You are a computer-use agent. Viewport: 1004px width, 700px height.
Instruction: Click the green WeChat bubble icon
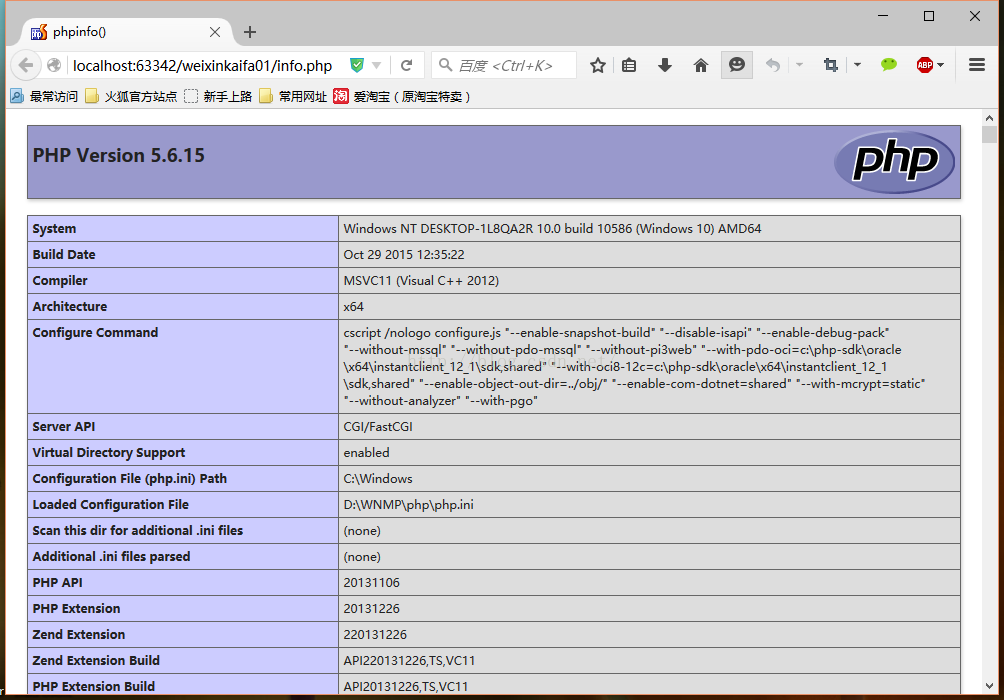pos(888,65)
